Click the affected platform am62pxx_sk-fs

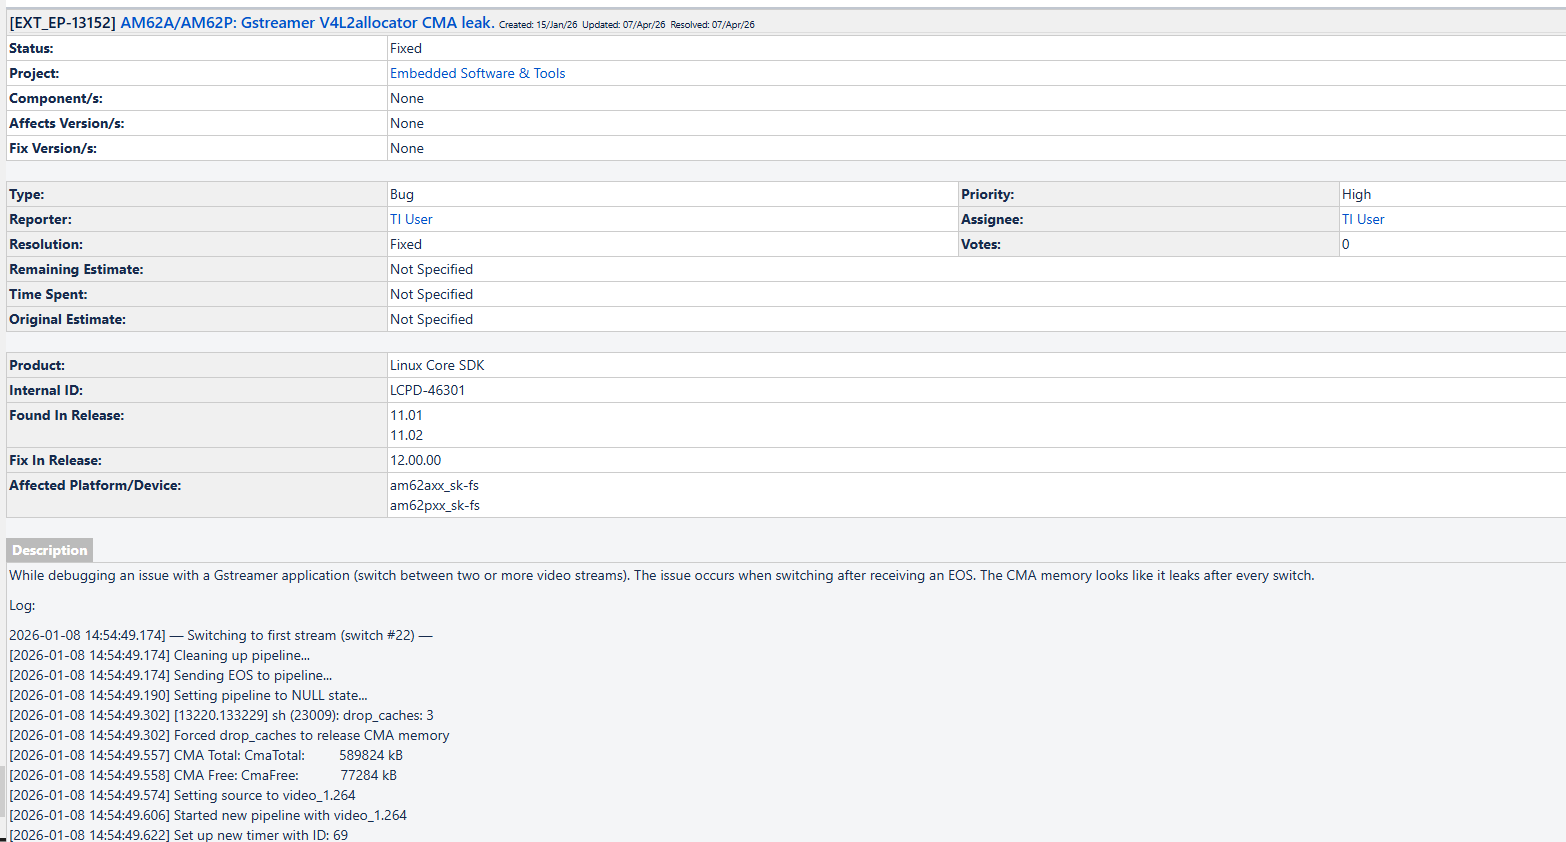click(435, 505)
